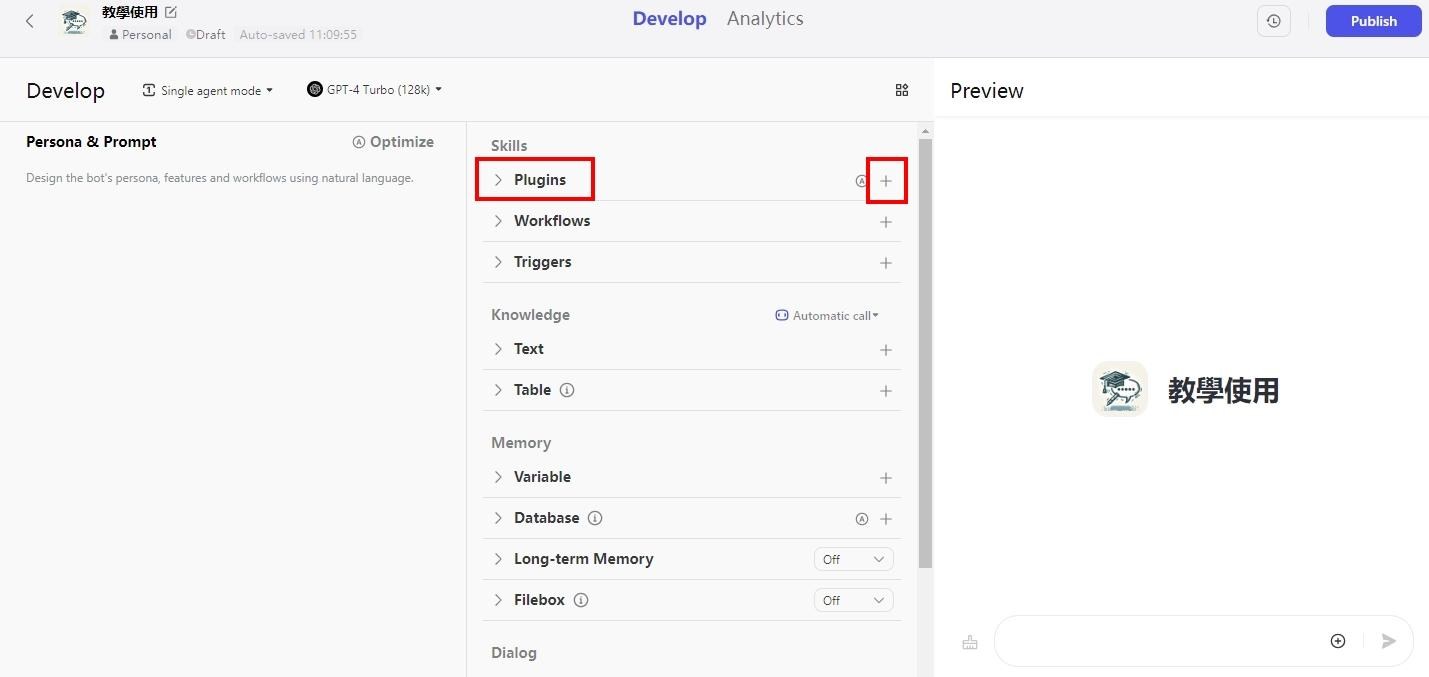Image resolution: width=1429 pixels, height=677 pixels.
Task: Click Optimize for the persona prompt
Action: point(393,142)
